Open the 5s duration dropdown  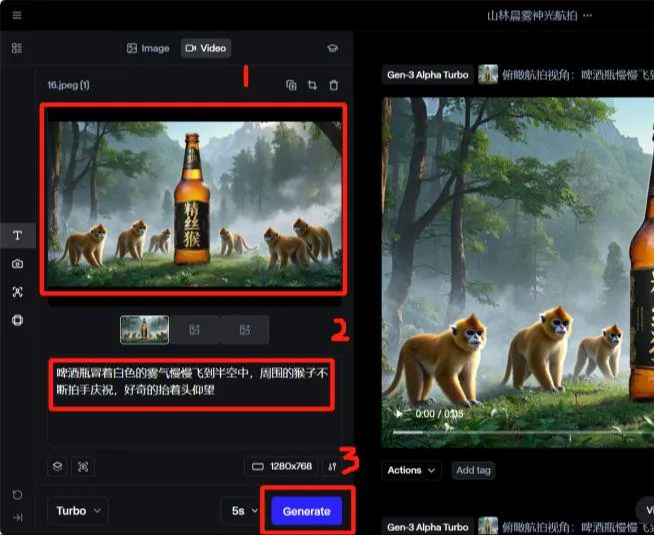[x=244, y=511]
